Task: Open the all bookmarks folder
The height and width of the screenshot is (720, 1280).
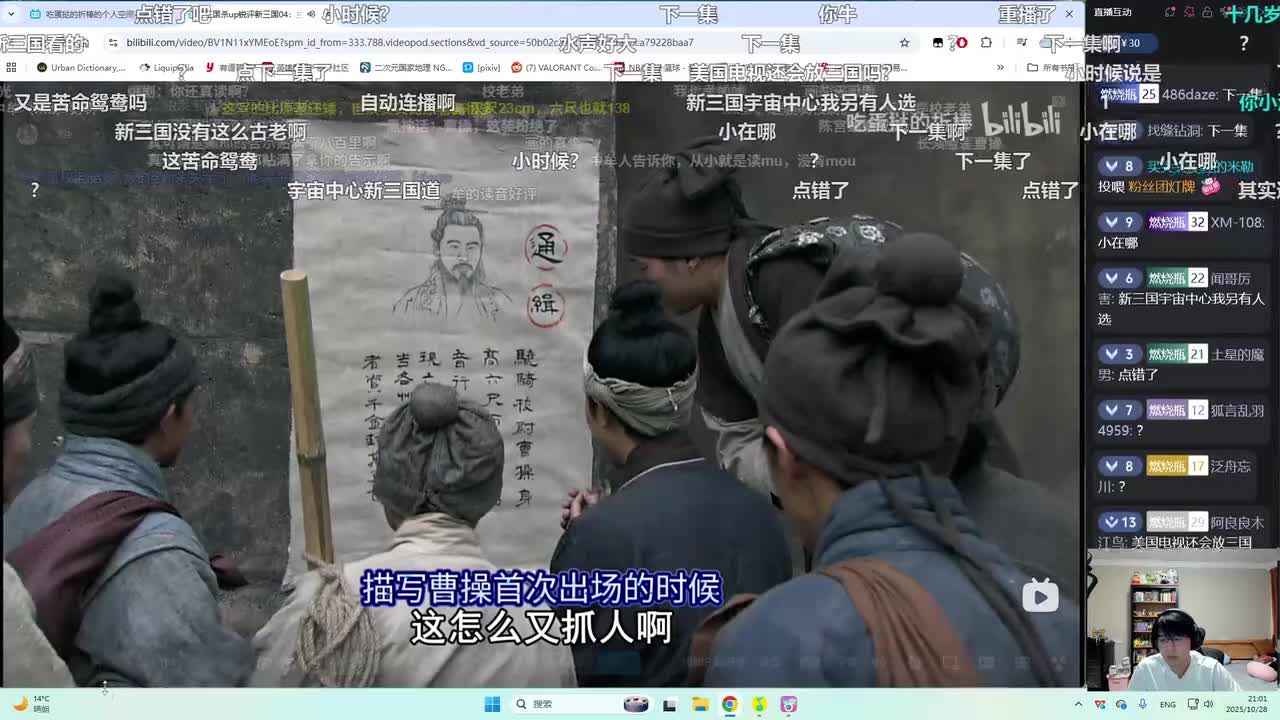Action: click(x=1050, y=68)
